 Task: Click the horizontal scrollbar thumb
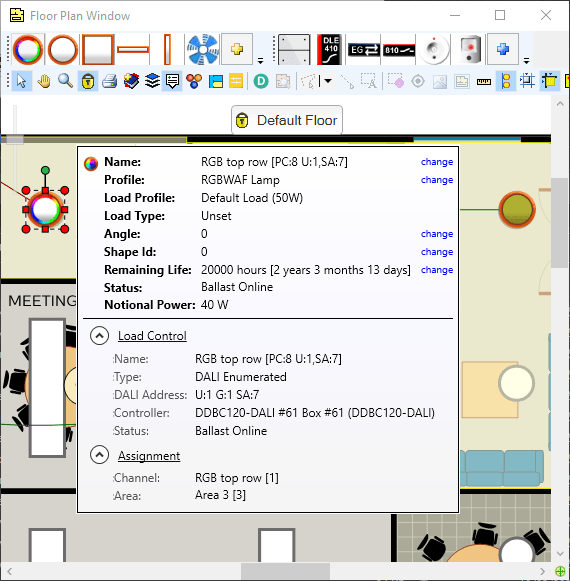285,571
